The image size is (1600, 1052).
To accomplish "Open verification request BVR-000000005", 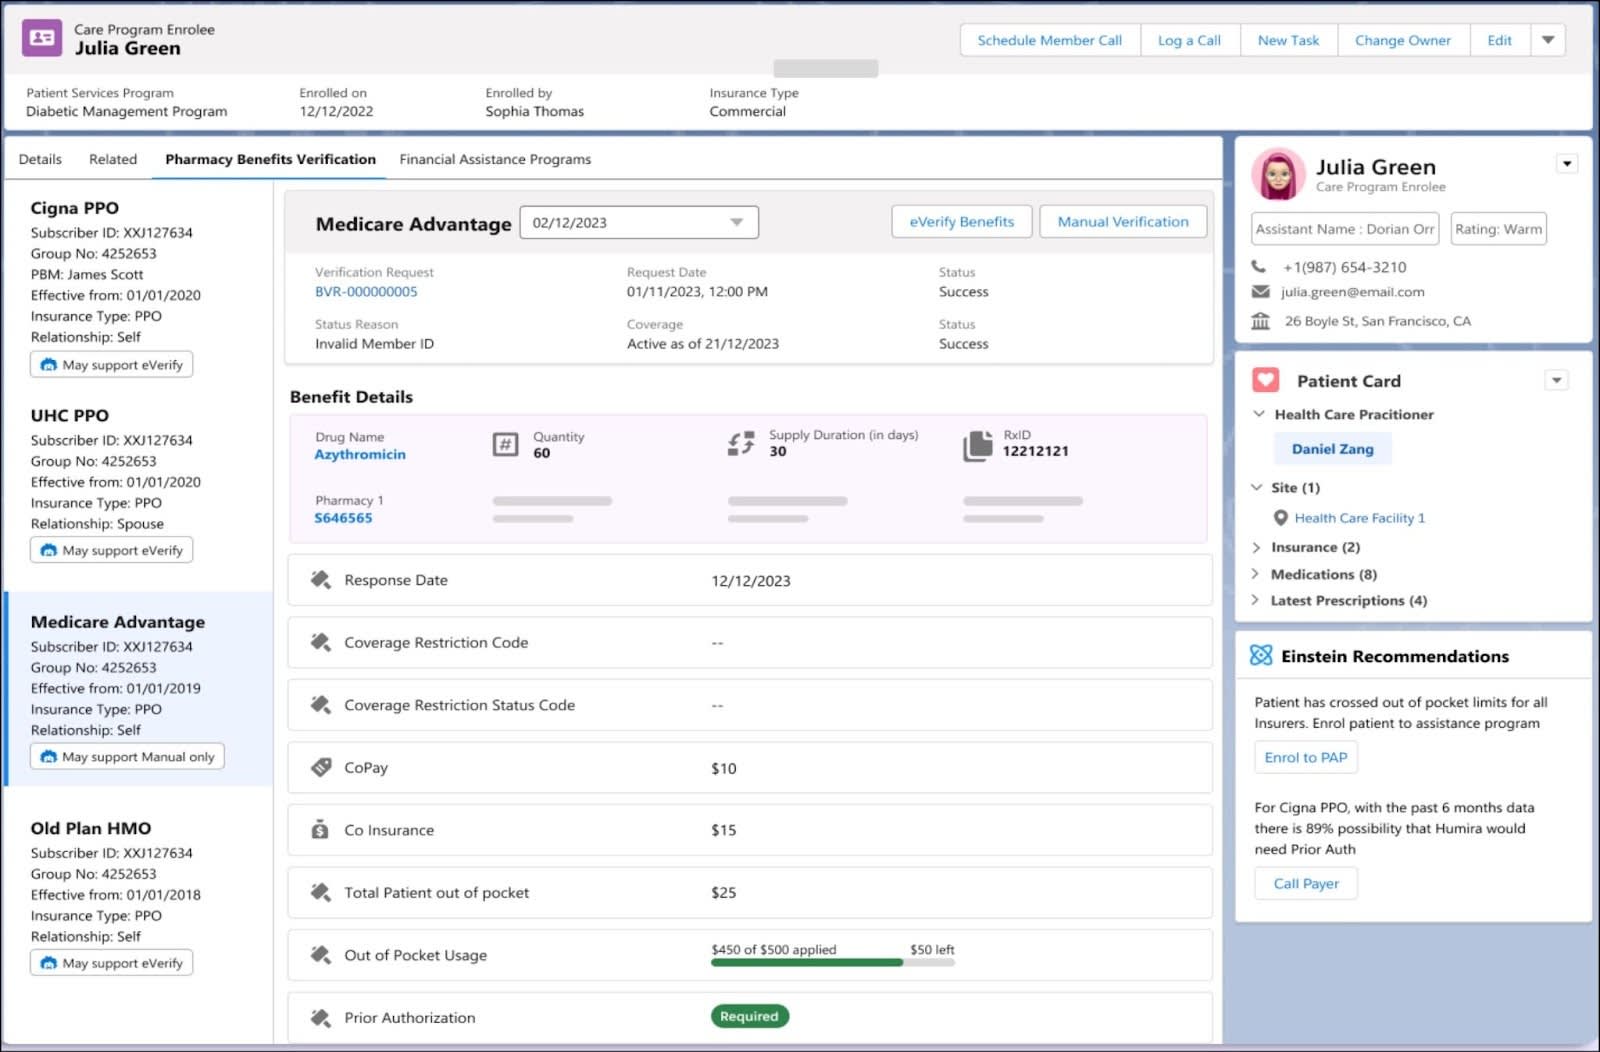I will [x=366, y=292].
